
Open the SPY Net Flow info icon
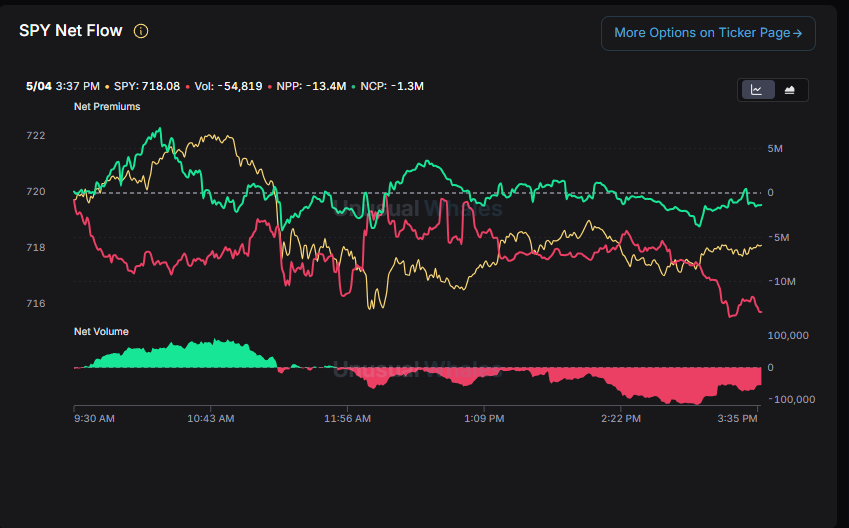tap(141, 31)
